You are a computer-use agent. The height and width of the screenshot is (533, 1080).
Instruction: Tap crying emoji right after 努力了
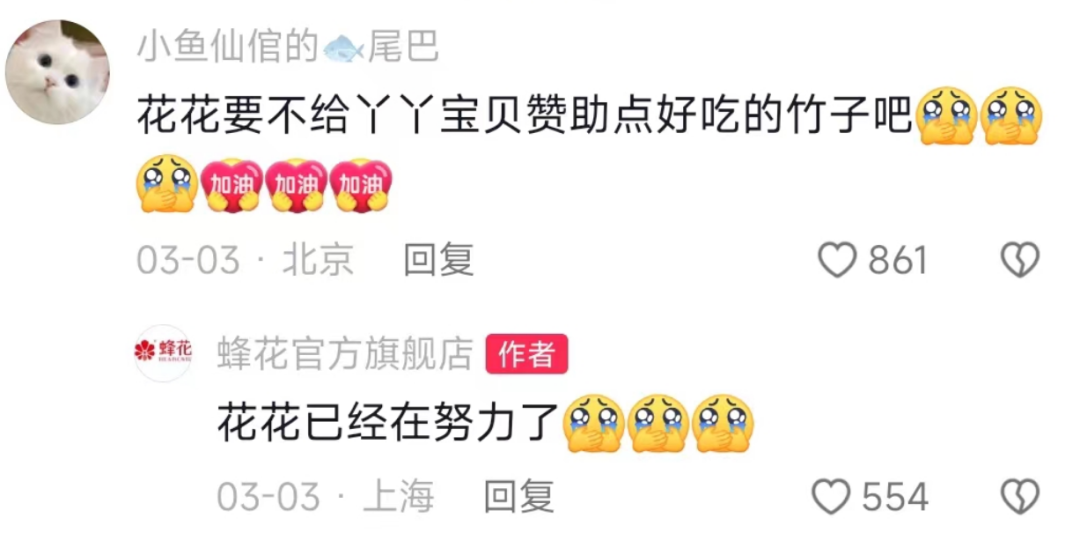click(594, 422)
